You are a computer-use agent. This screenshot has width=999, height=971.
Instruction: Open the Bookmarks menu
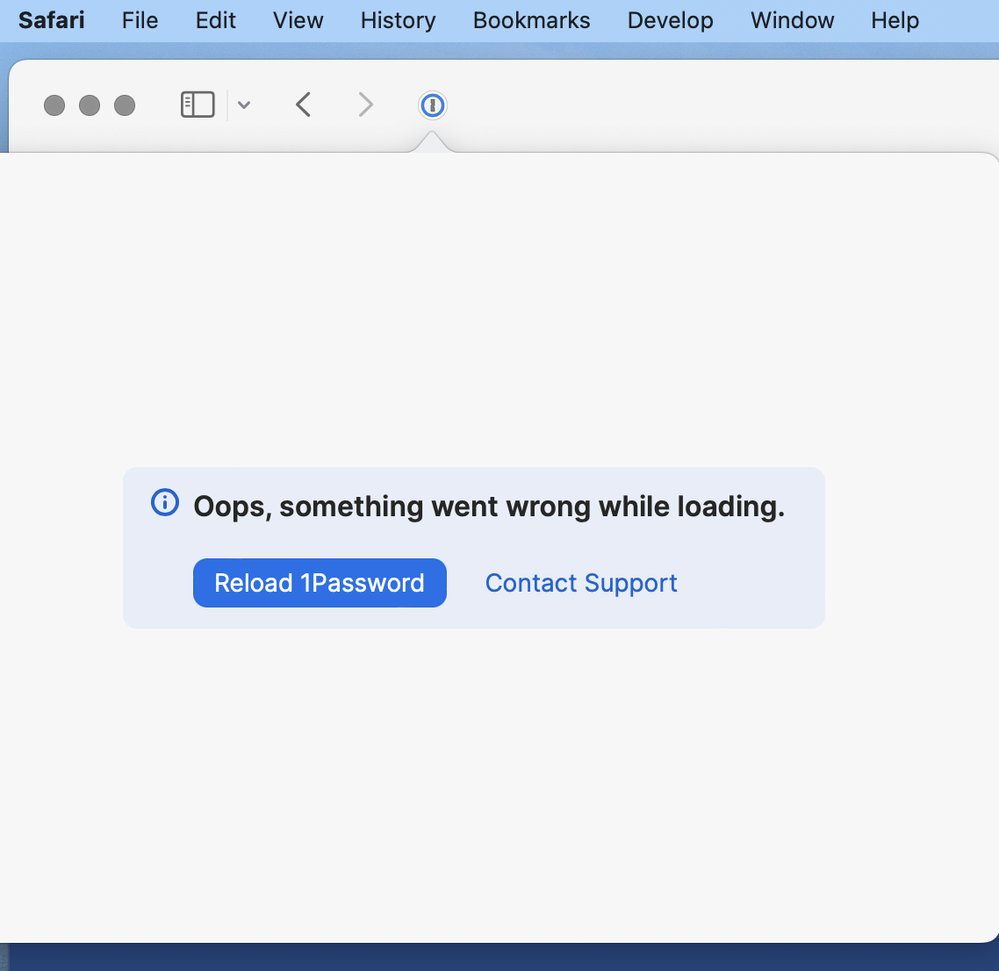pos(531,20)
